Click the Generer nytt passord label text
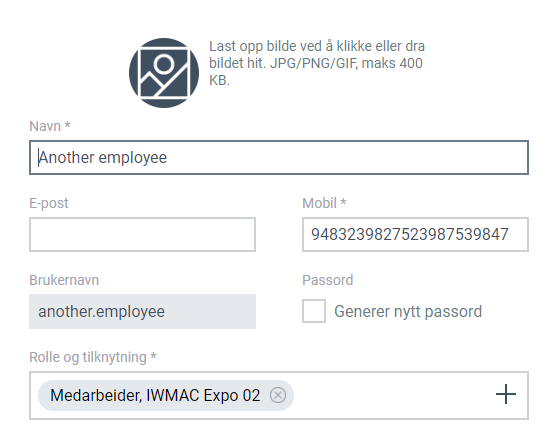This screenshot has height=441, width=559. 408,312
